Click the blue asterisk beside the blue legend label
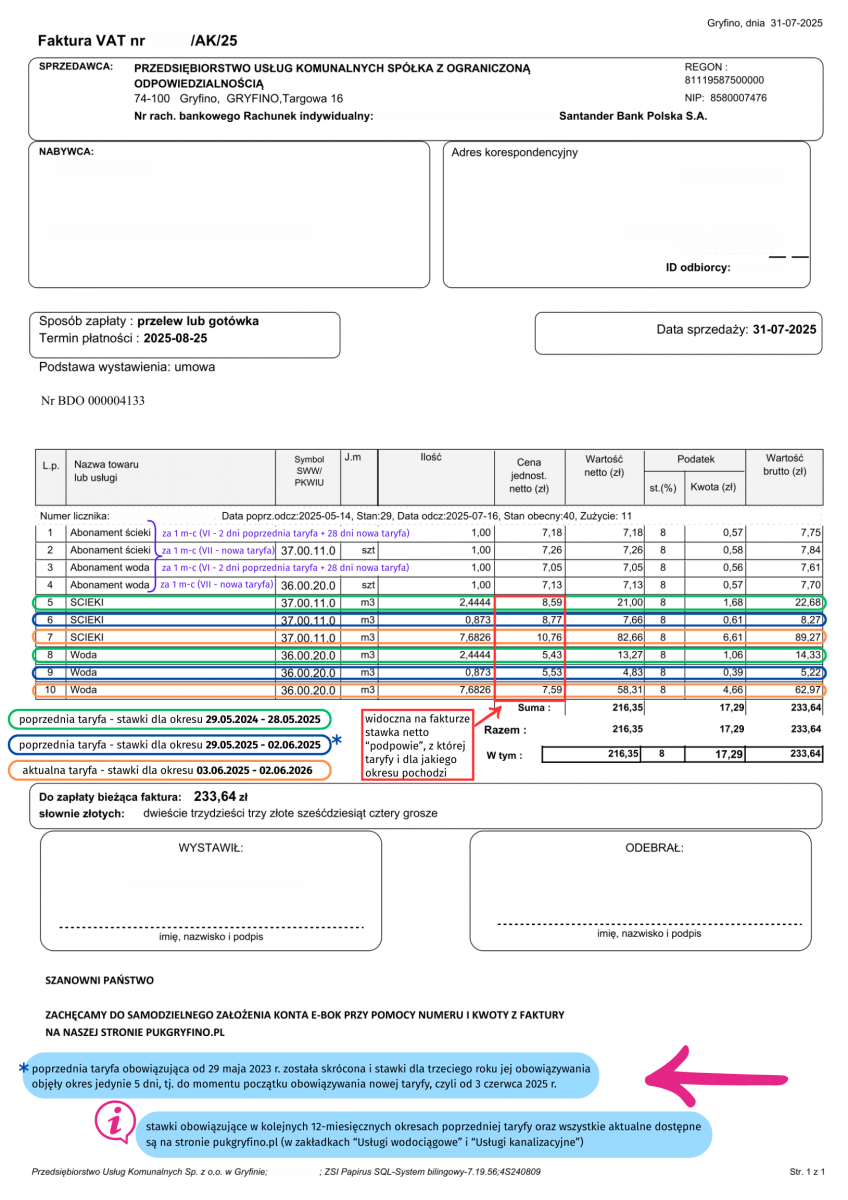Screen dimensions: 848x1200 click(x=336, y=741)
